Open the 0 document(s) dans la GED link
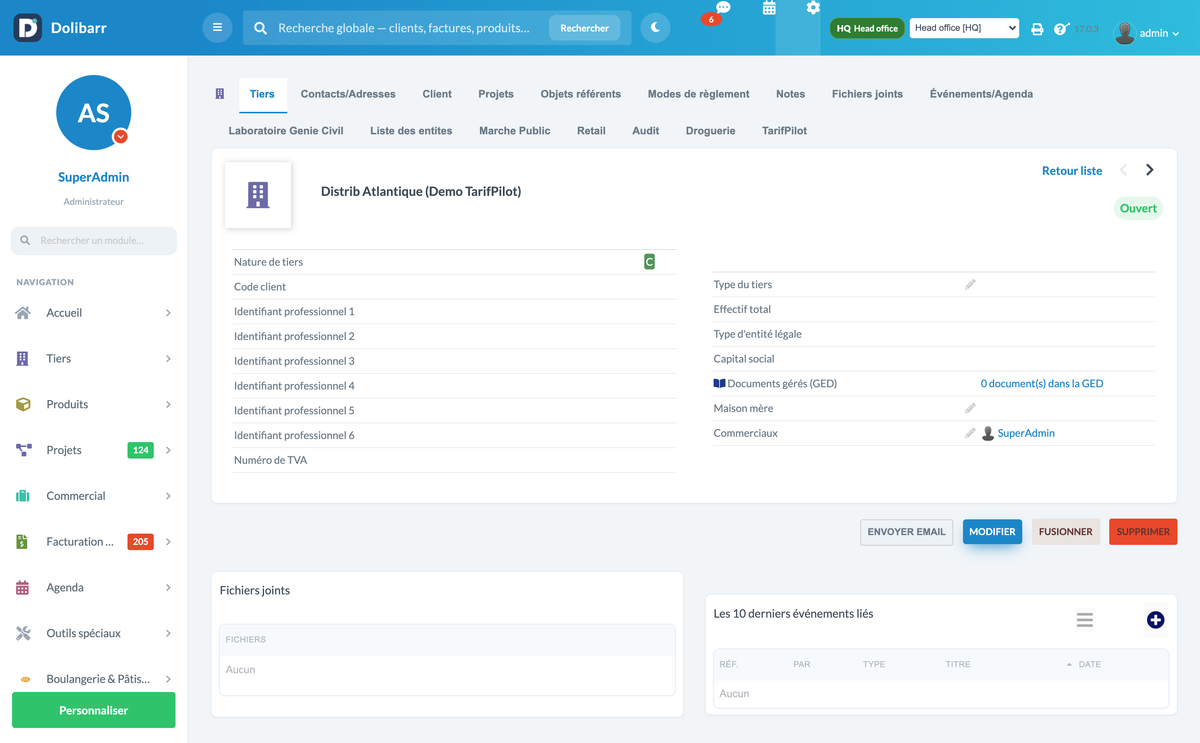Screen dimensions: 1200x743 [x=1042, y=384]
